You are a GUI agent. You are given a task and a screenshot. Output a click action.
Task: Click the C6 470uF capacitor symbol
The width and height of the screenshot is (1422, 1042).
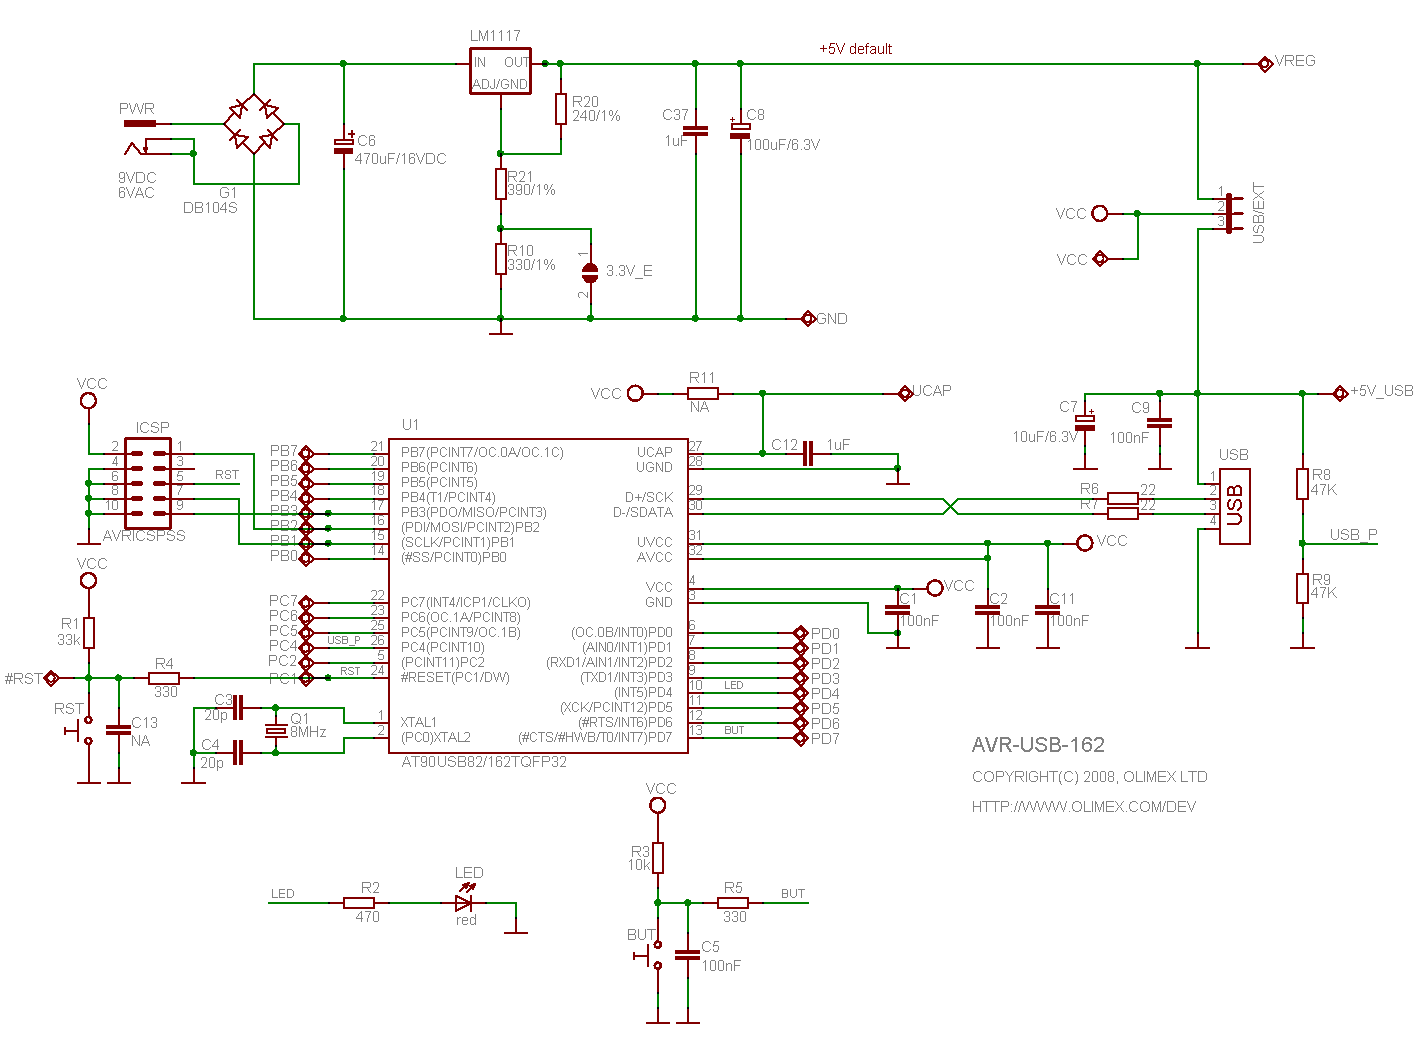pyautogui.click(x=343, y=145)
